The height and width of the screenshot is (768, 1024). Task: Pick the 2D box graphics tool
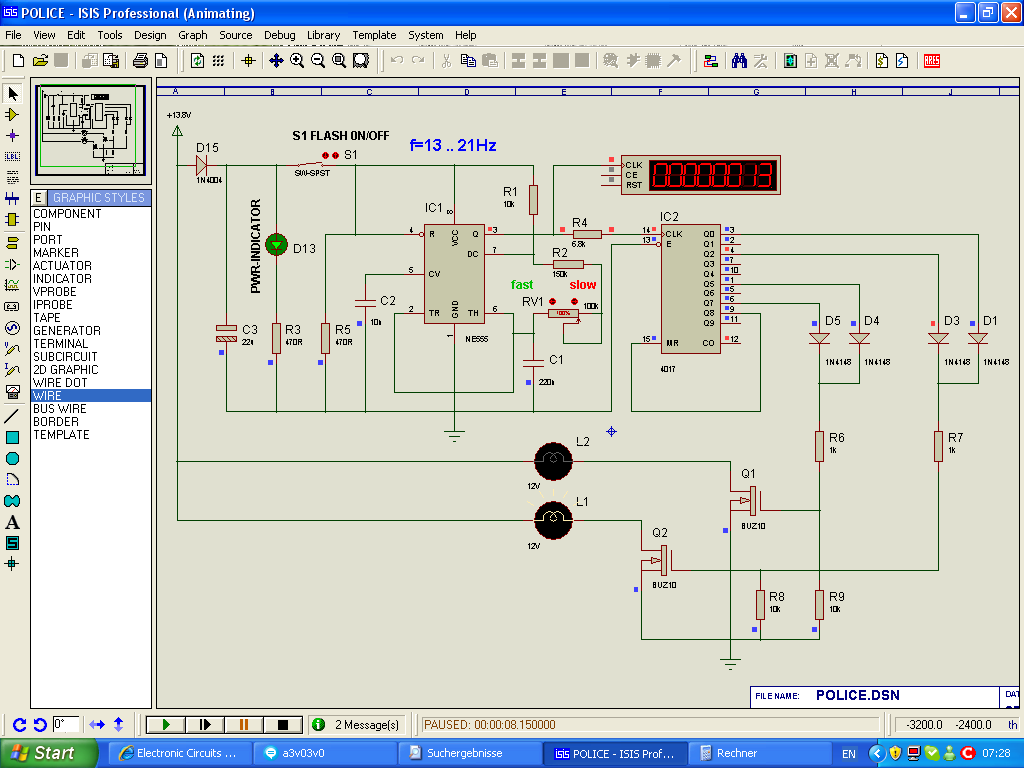[x=12, y=437]
